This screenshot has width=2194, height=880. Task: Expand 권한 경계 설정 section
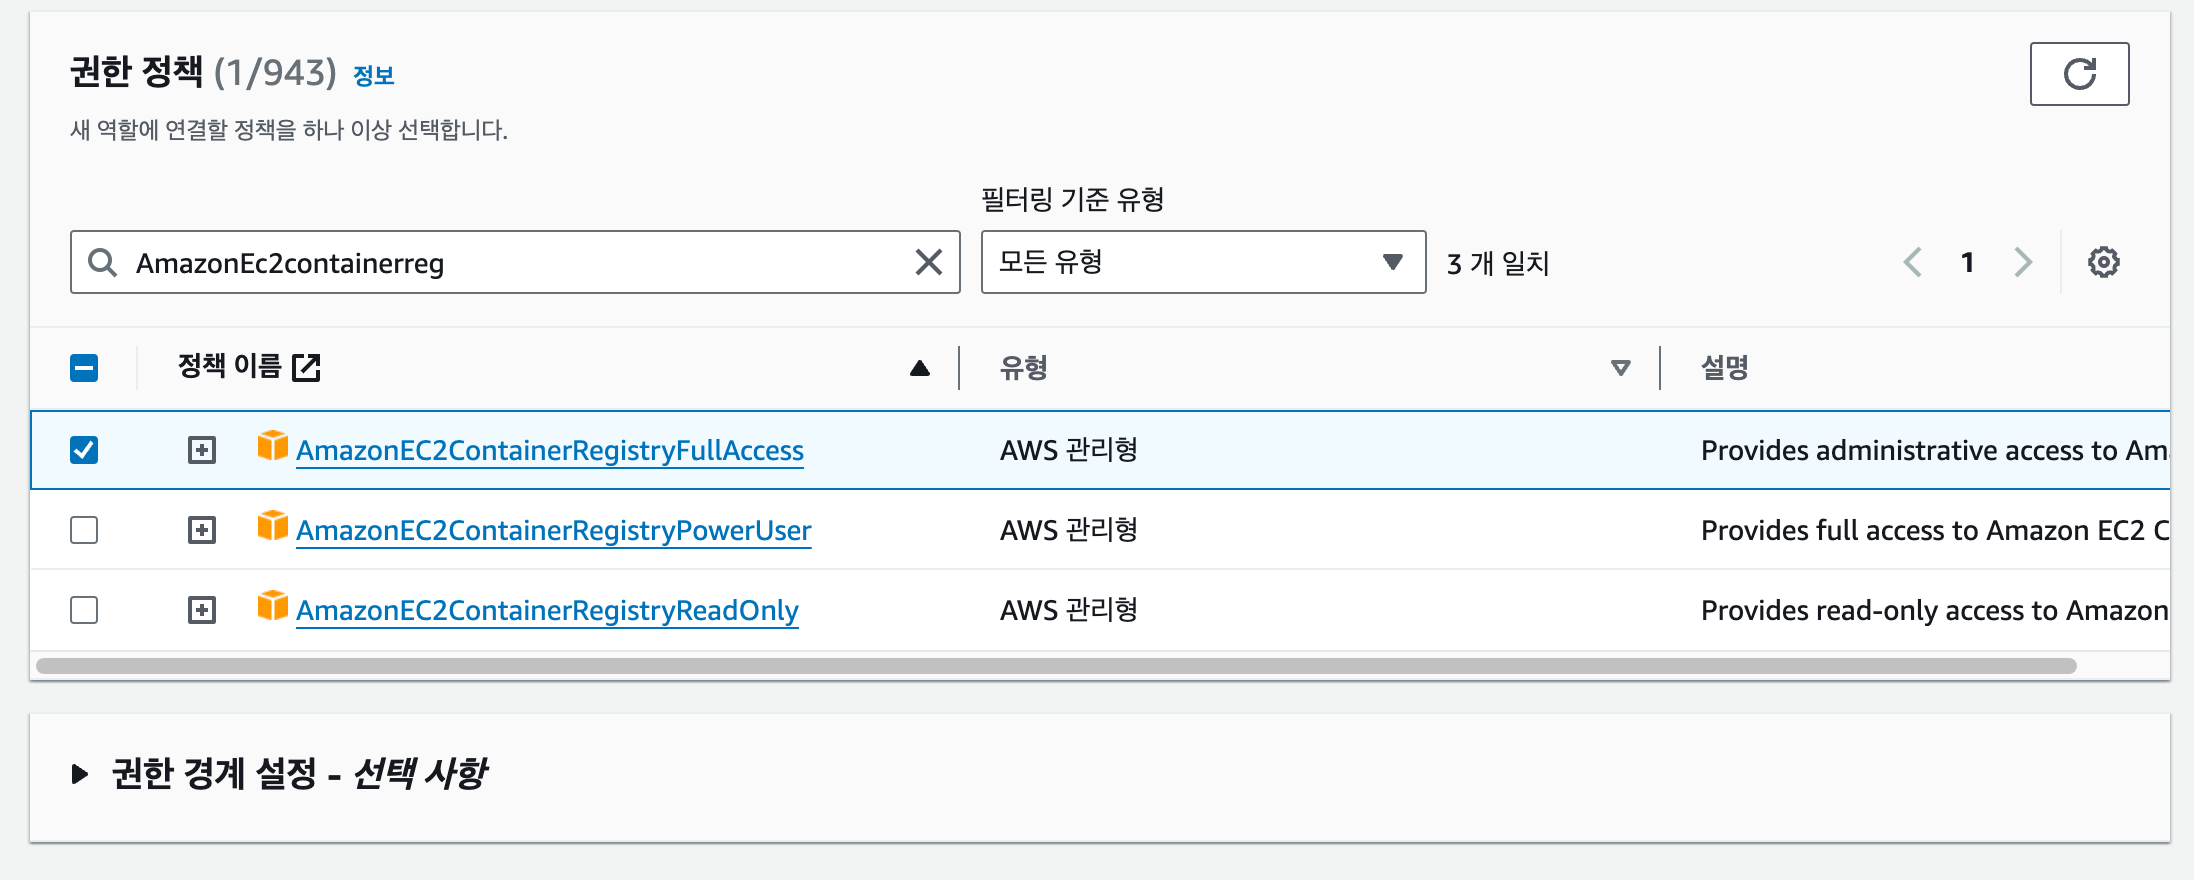coord(80,774)
